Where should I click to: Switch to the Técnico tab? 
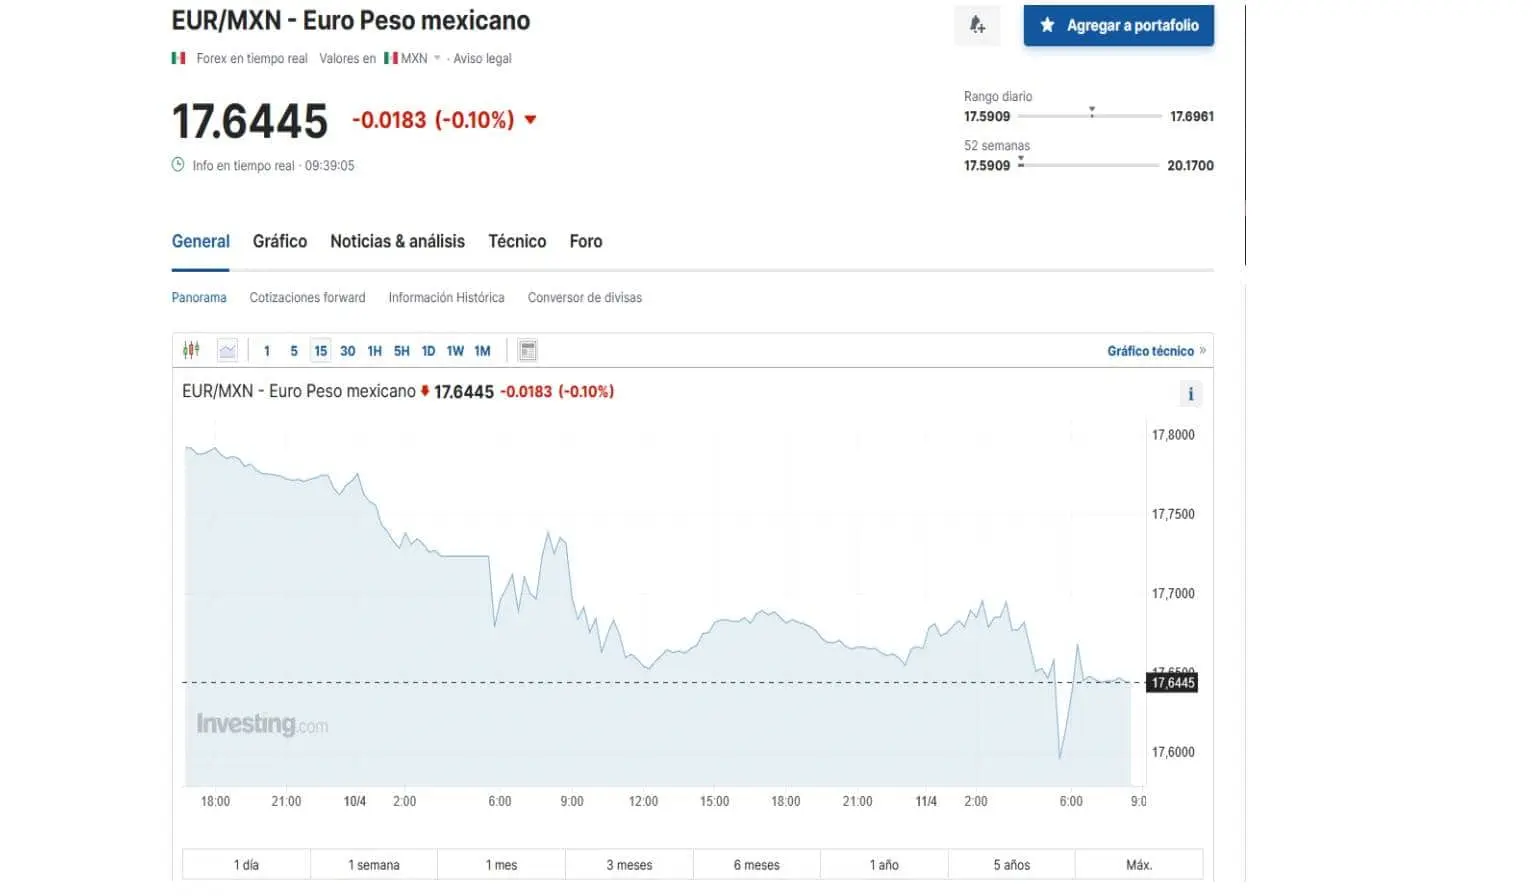click(x=517, y=241)
